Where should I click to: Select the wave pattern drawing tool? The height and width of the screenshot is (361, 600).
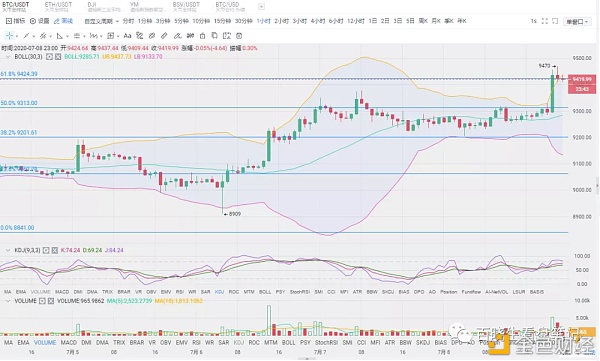tap(93, 36)
